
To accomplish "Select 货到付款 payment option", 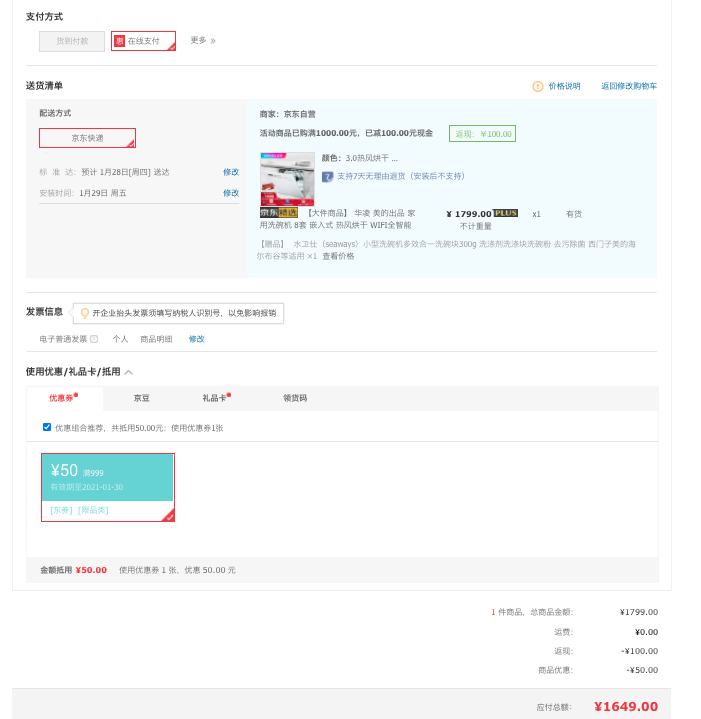I will (72, 41).
